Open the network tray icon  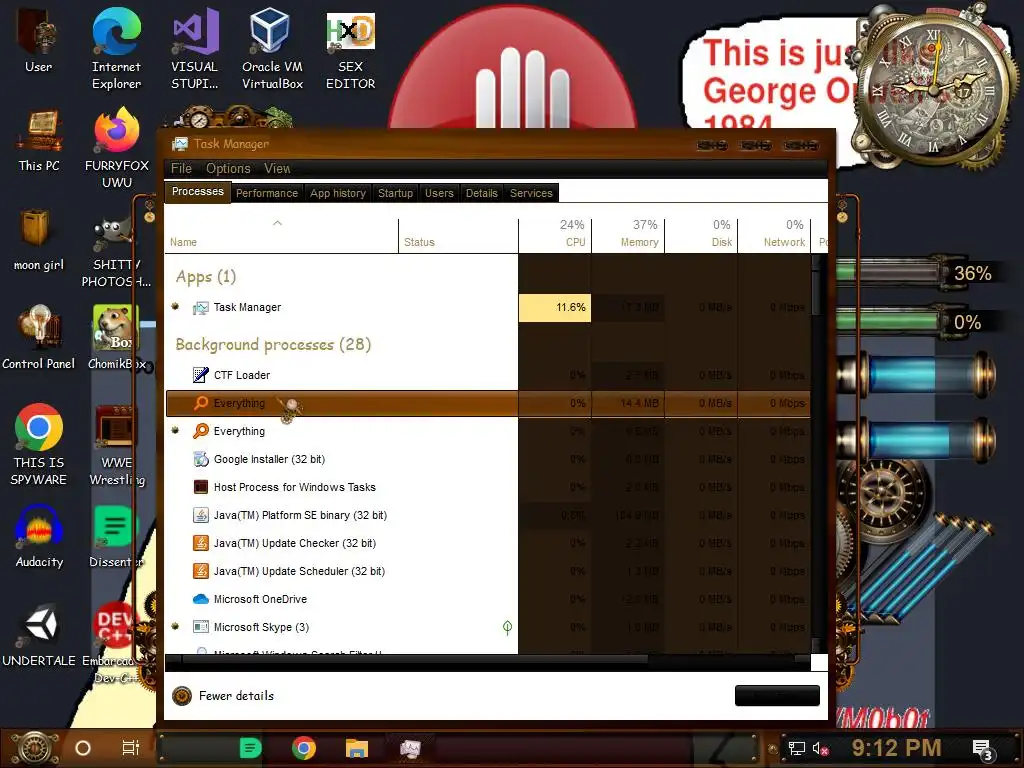pos(796,748)
